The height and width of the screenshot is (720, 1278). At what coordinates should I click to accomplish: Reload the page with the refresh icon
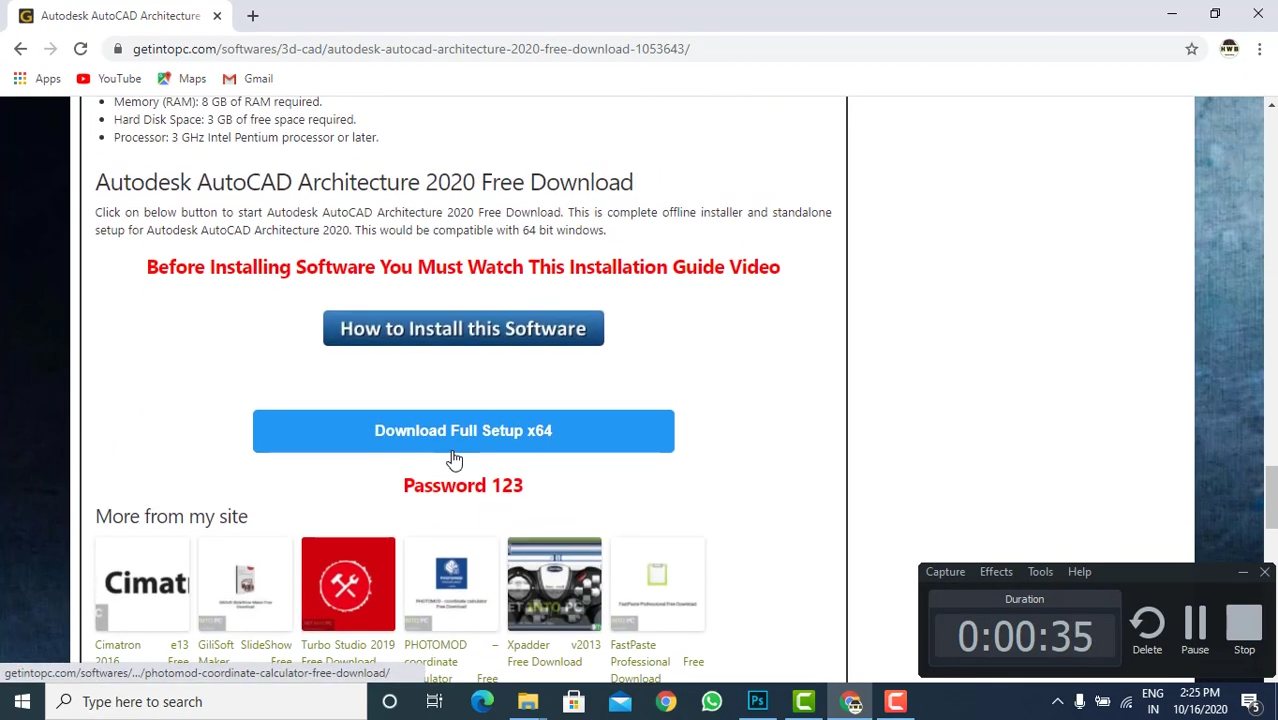[80, 49]
